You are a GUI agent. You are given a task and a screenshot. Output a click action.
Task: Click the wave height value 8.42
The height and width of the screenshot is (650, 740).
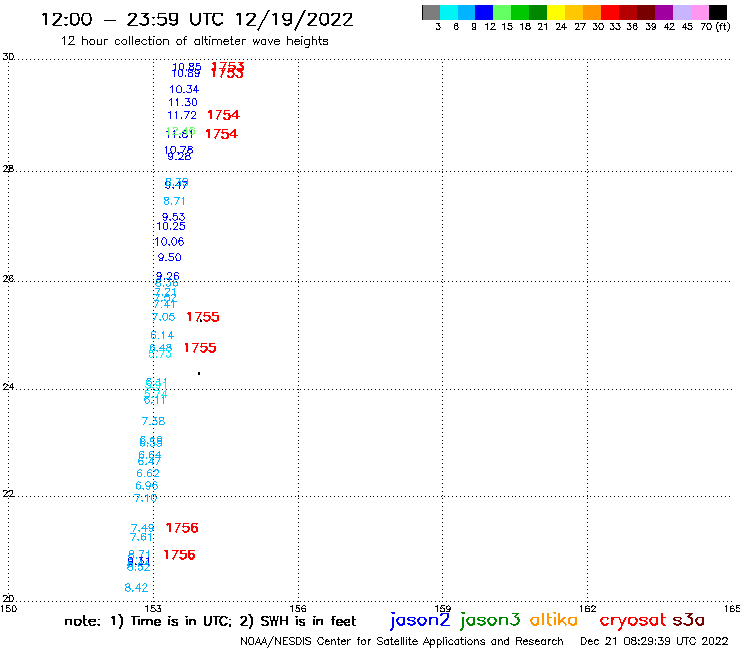click(136, 588)
